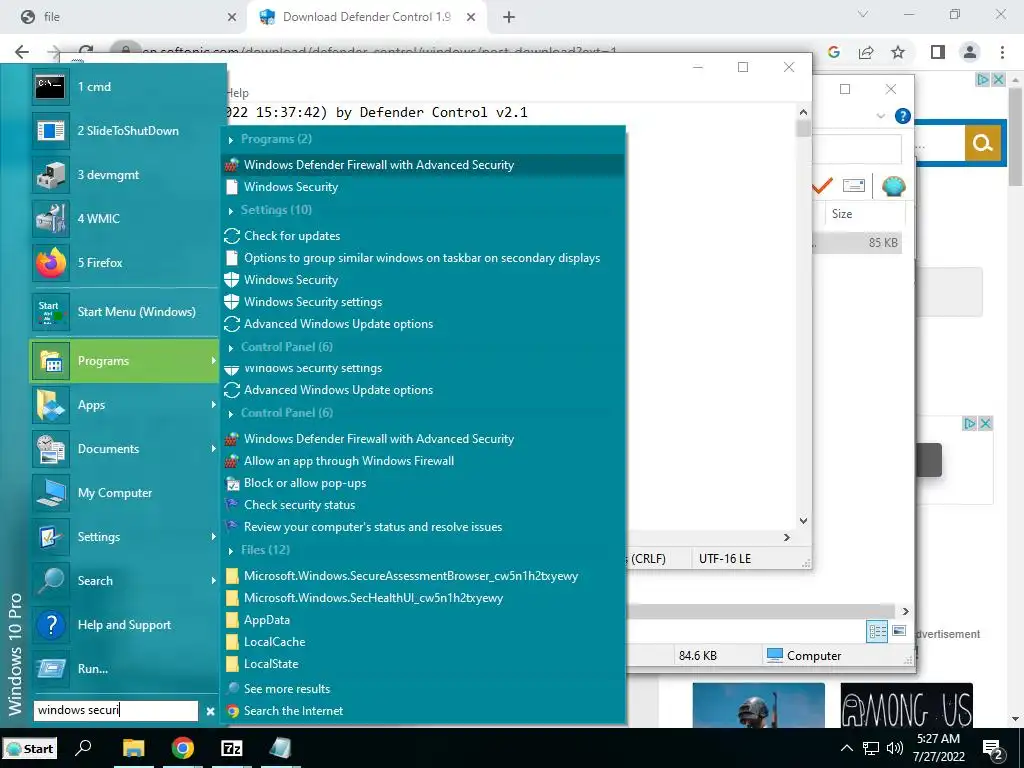Open Allow an app through Windows Firewall

point(423,461)
